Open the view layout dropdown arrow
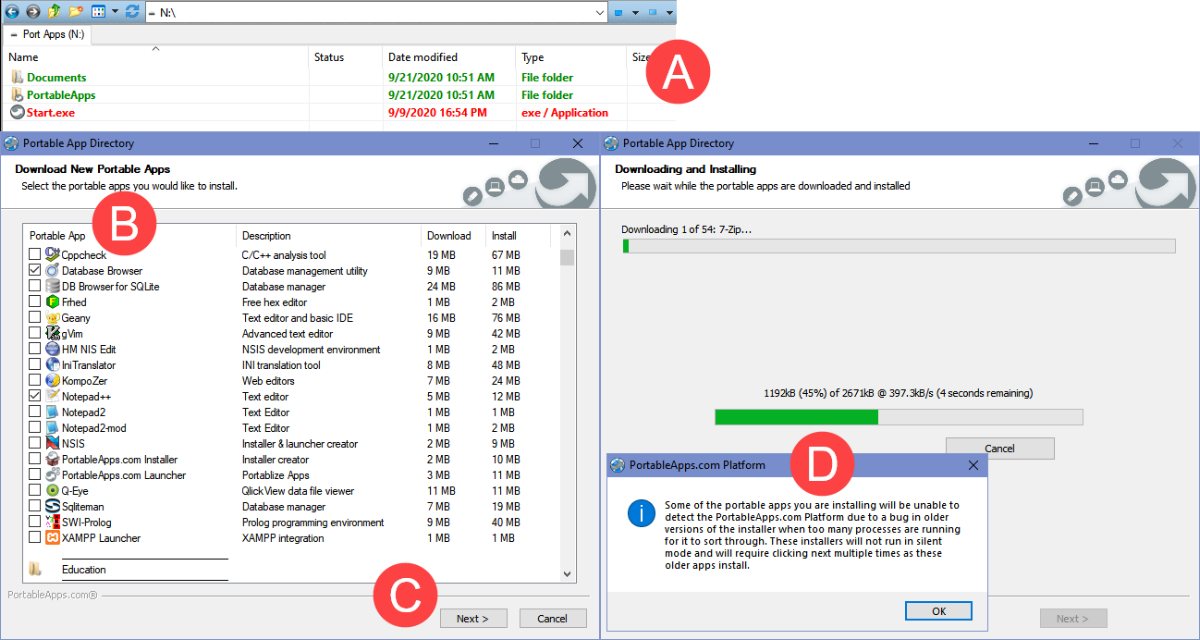The width and height of the screenshot is (1200, 640). click(113, 12)
